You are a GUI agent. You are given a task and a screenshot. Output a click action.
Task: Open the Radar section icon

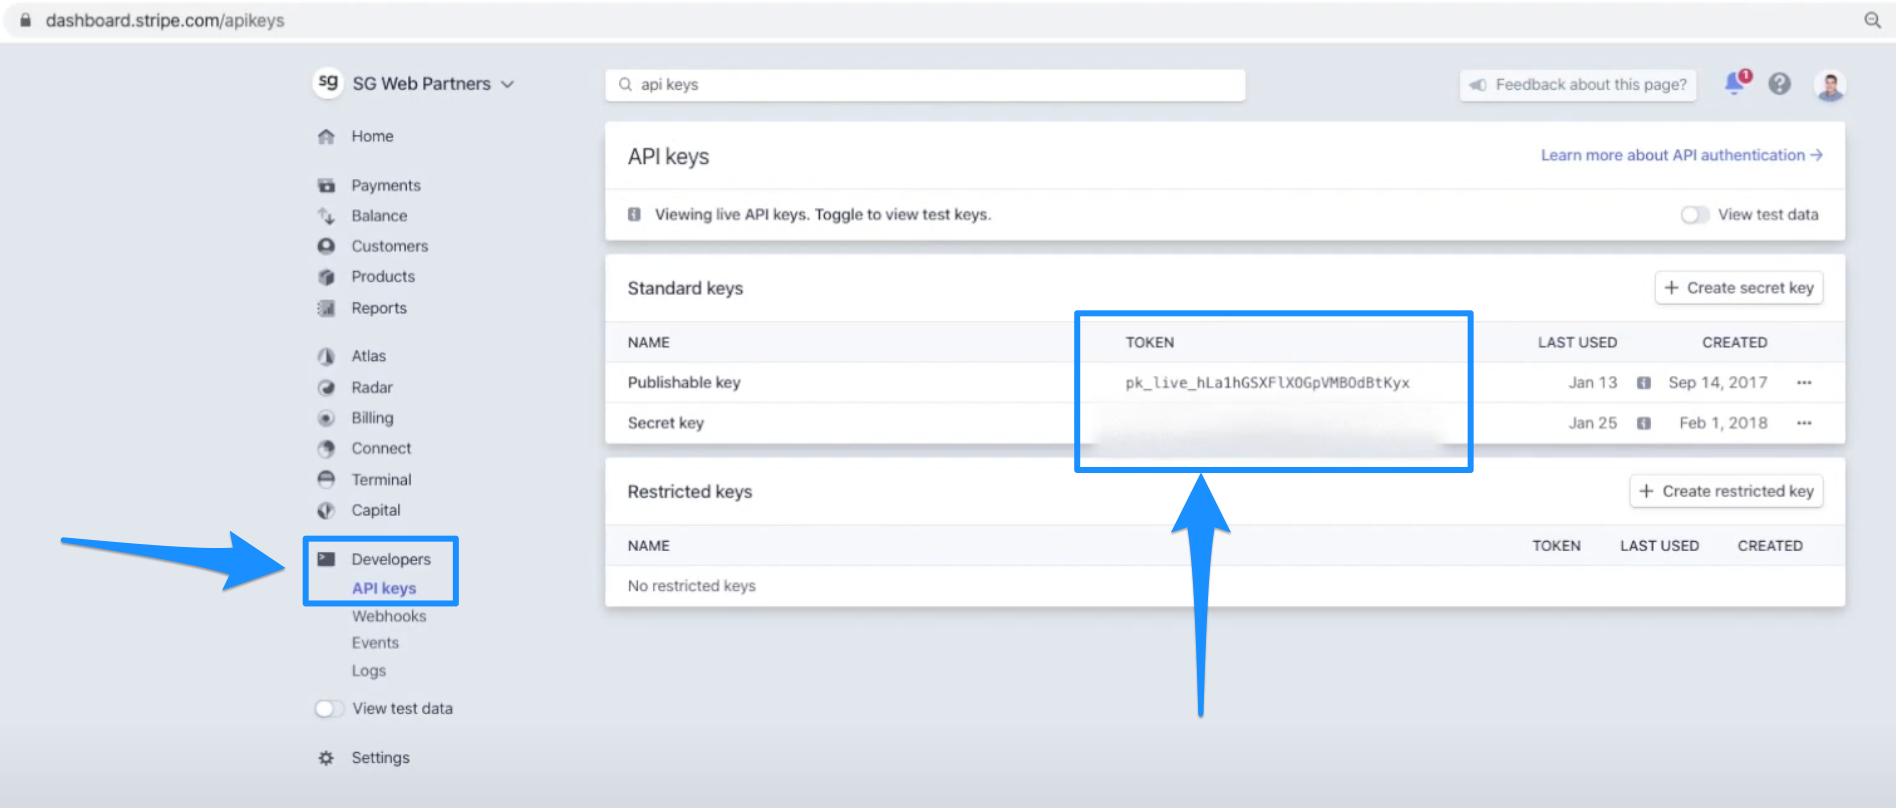[326, 387]
